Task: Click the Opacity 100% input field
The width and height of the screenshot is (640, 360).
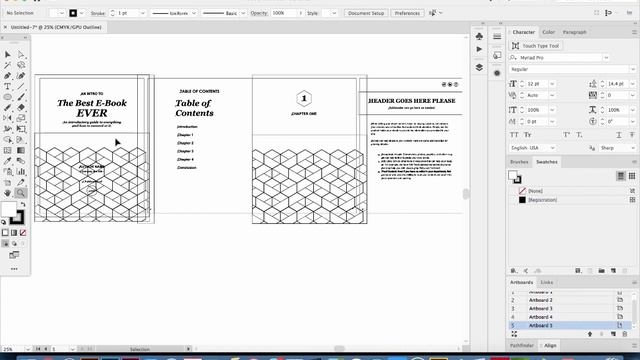Action: [284, 13]
